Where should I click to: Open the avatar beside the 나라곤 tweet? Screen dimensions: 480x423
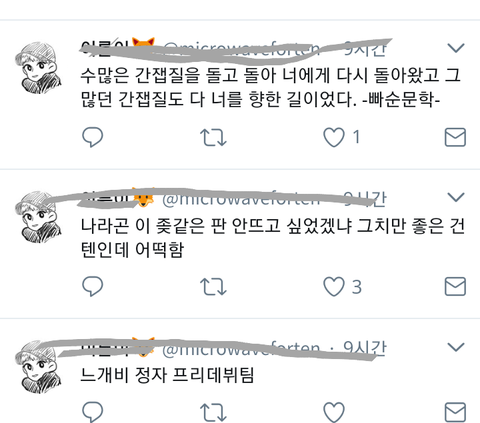(x=38, y=217)
